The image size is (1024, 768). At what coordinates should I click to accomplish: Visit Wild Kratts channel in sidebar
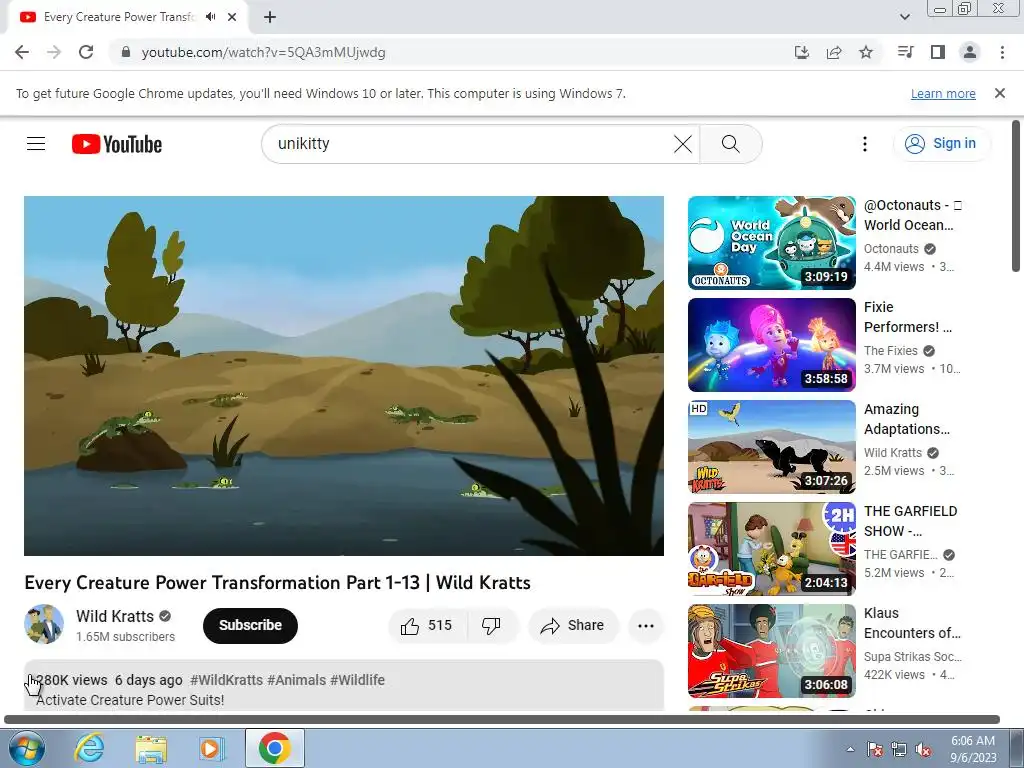[x=893, y=453]
